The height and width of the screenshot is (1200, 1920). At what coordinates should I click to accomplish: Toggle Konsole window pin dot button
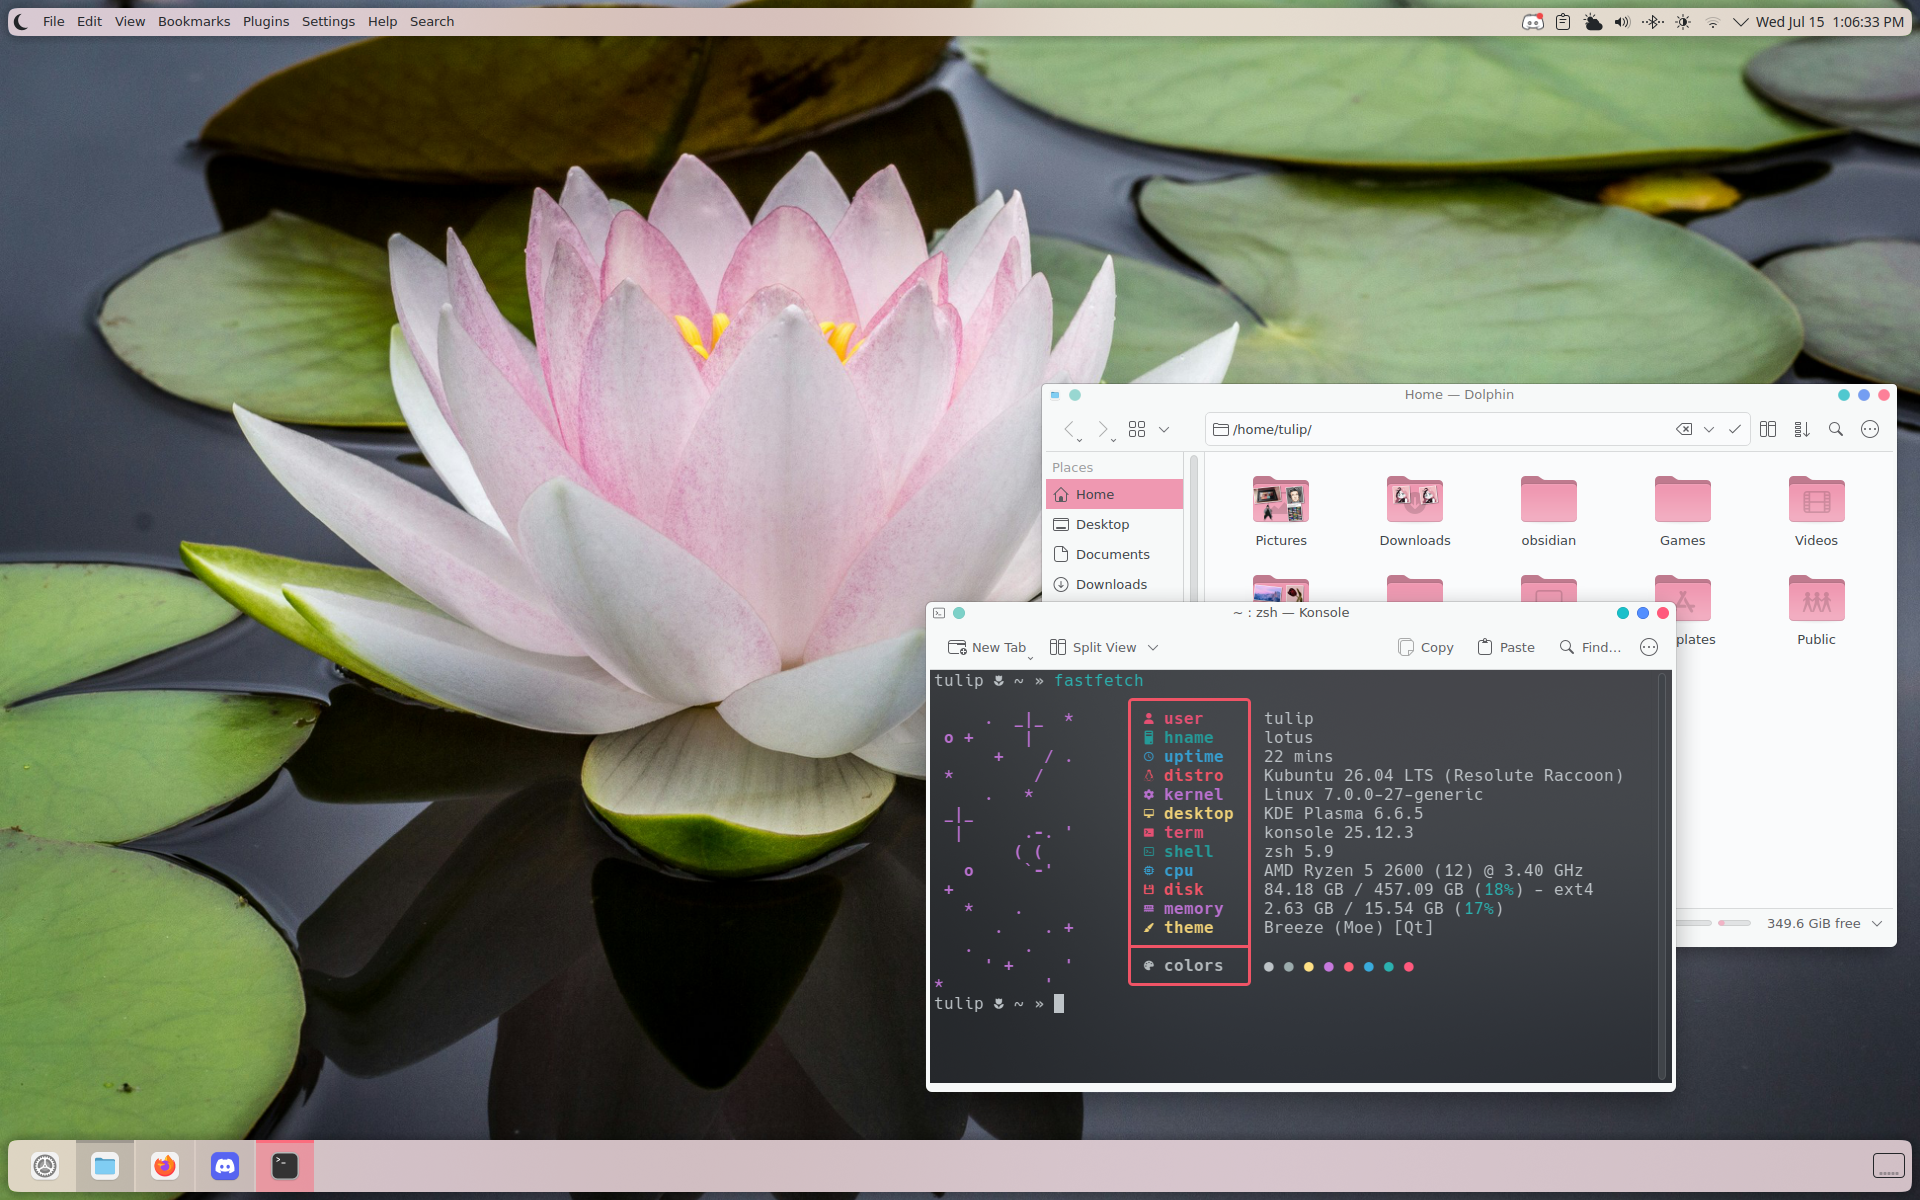pyautogui.click(x=959, y=613)
